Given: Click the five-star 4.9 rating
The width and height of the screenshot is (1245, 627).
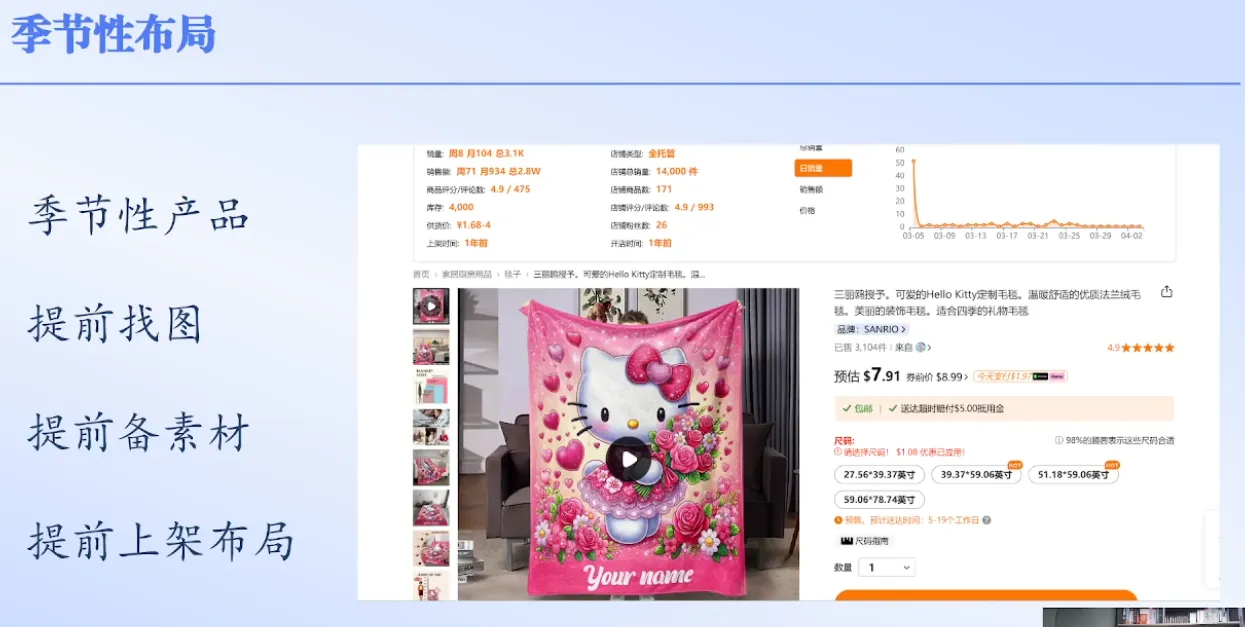Looking at the screenshot, I should click(1140, 348).
